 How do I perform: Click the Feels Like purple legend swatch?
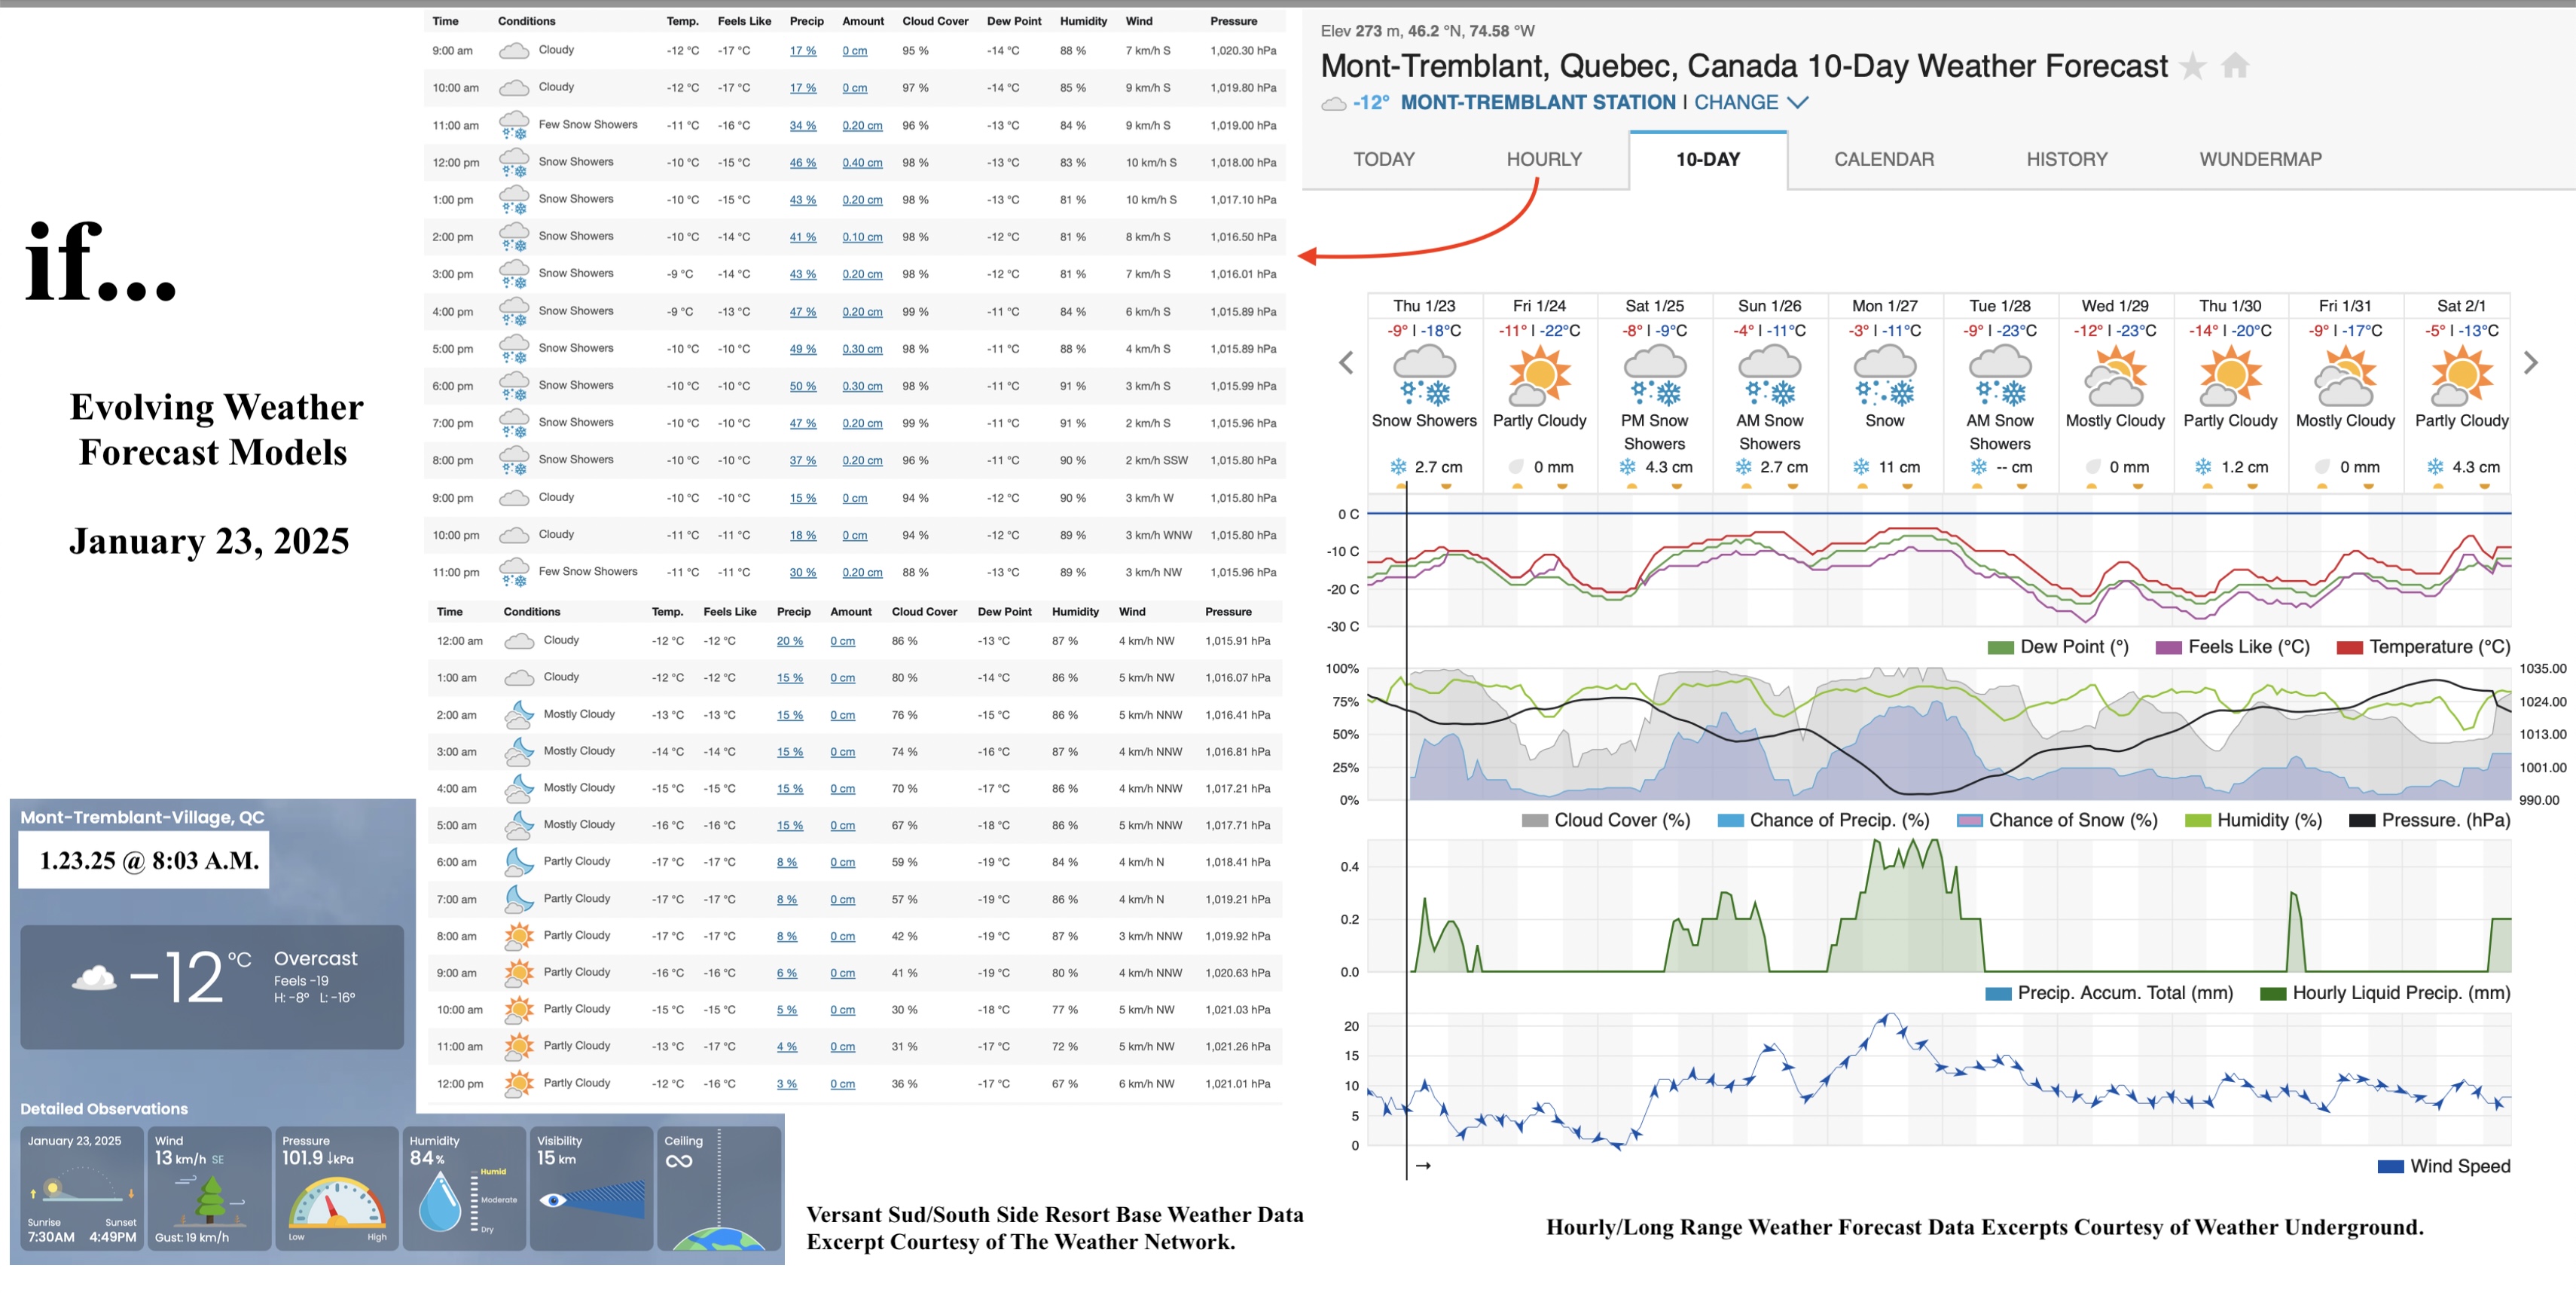(x=2168, y=648)
